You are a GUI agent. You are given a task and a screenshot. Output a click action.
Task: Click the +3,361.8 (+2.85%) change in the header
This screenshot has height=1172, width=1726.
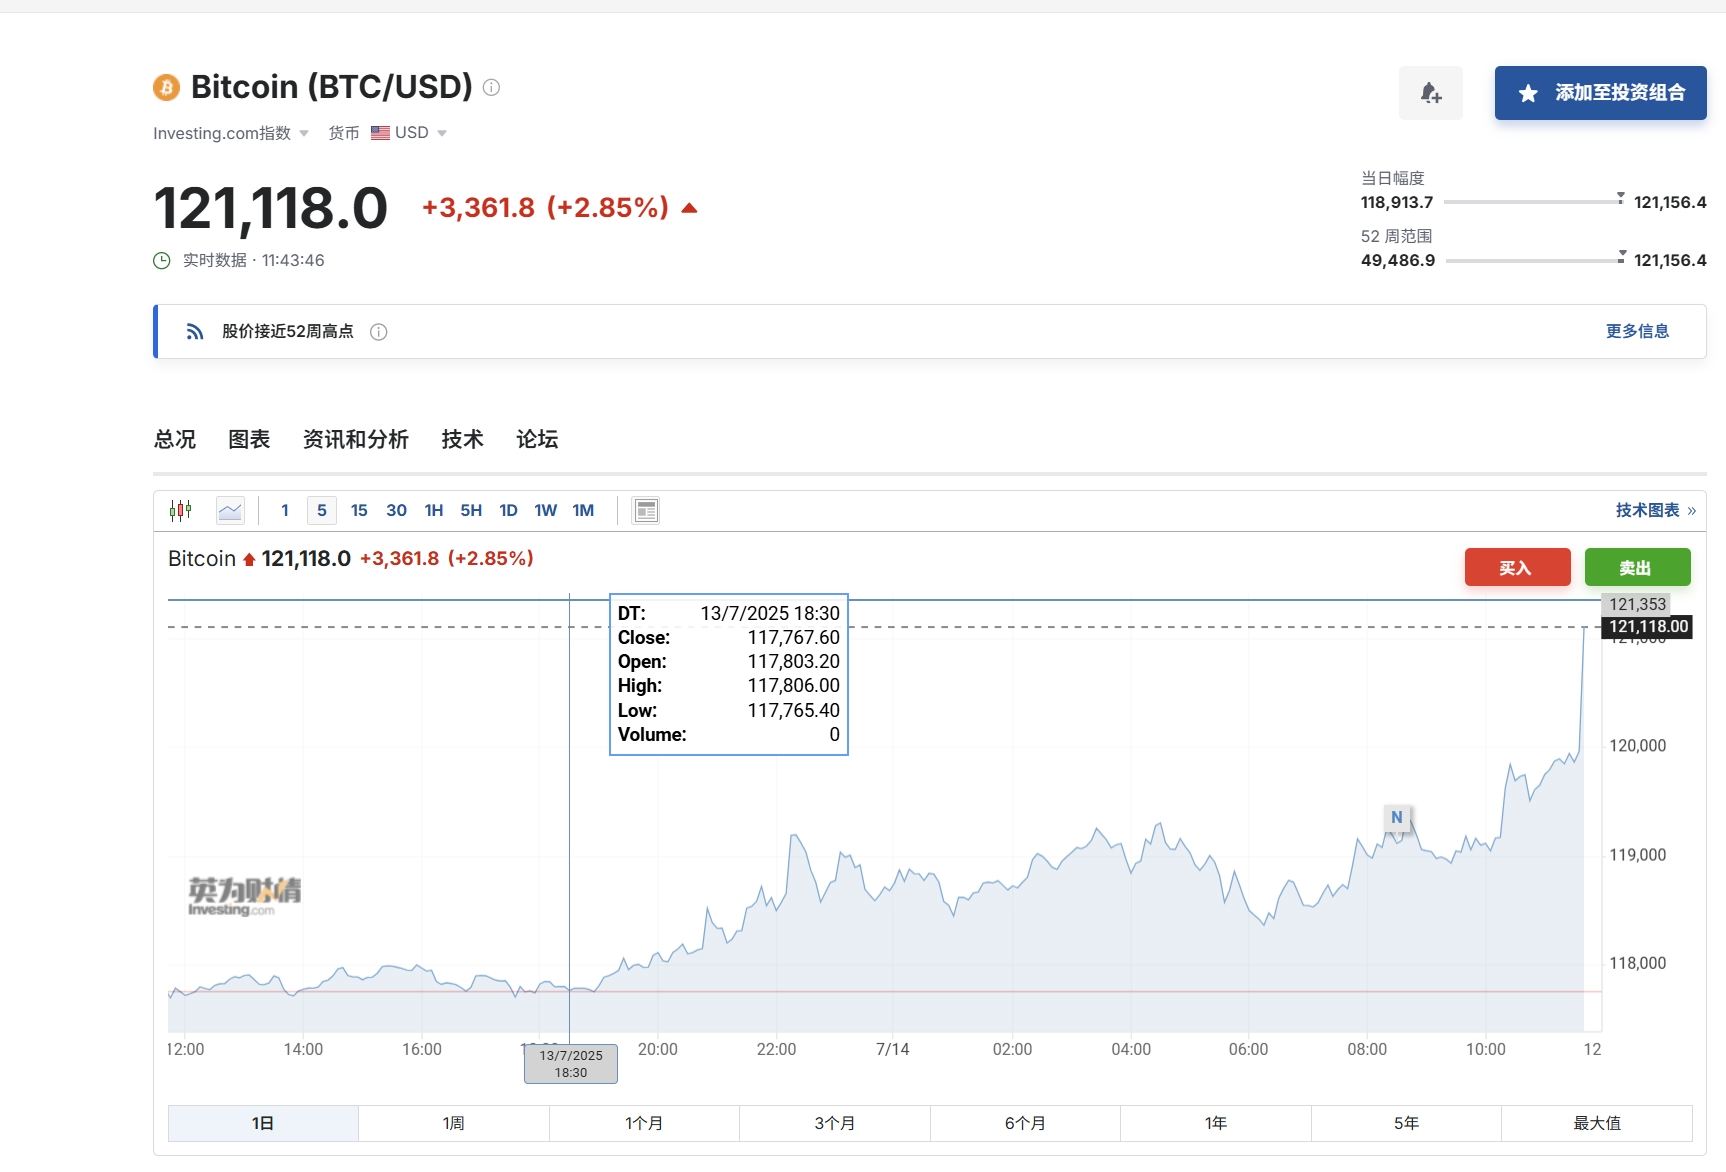pyautogui.click(x=545, y=208)
